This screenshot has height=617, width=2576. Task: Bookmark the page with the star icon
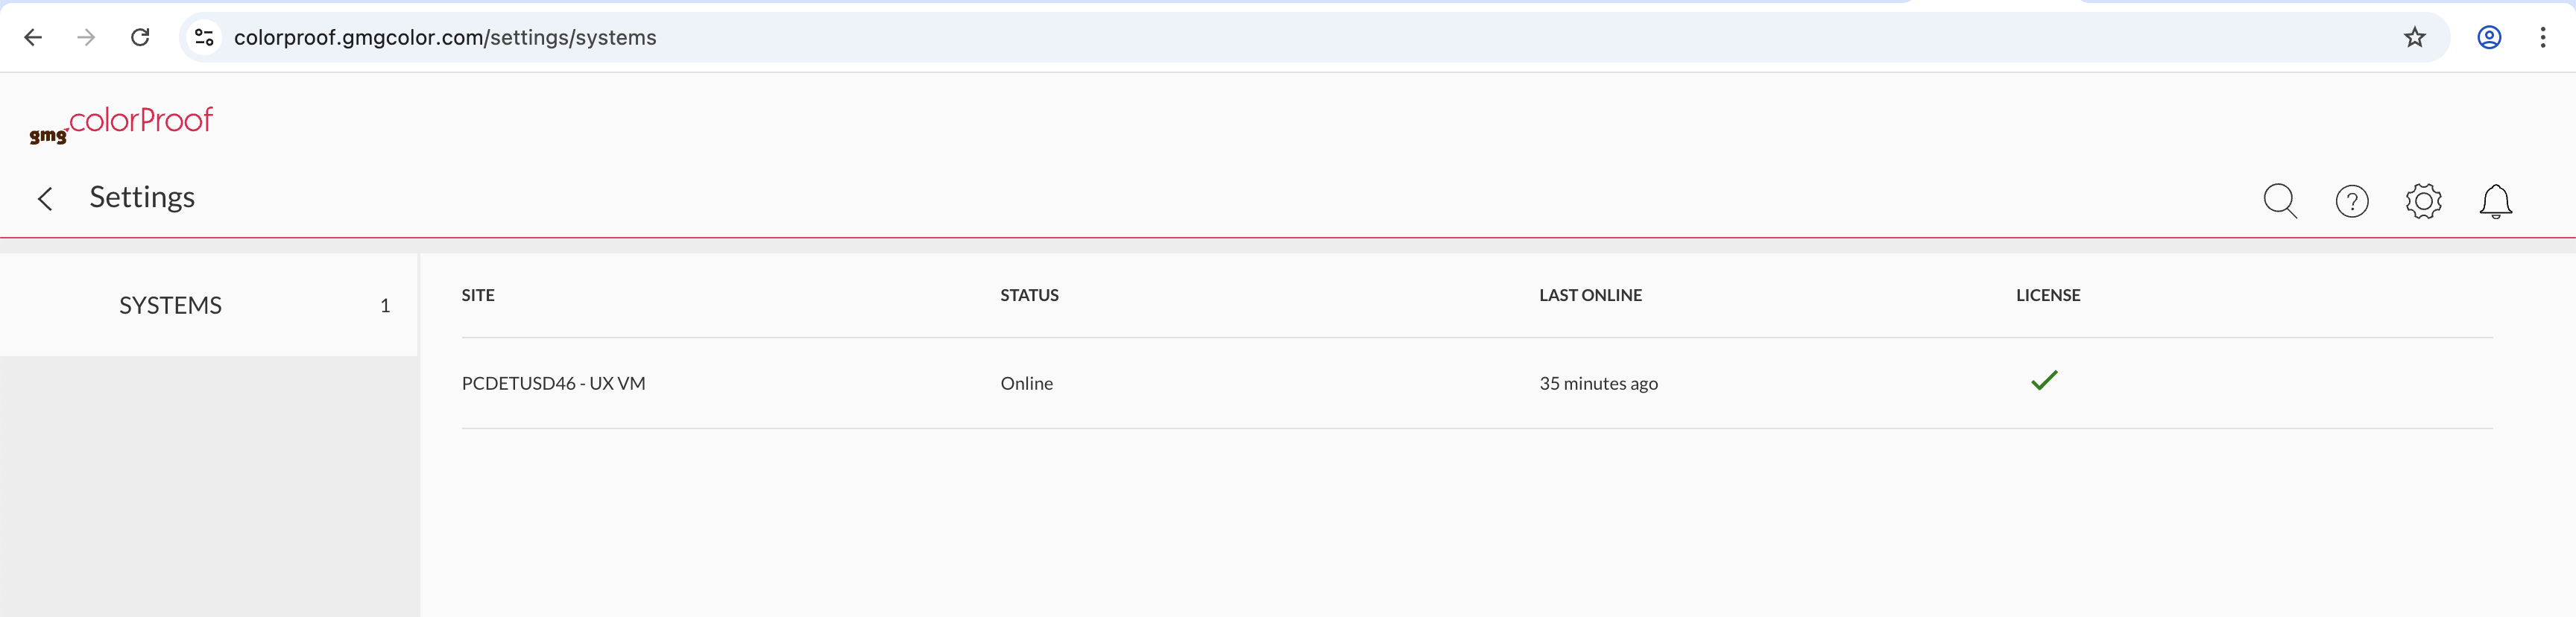[x=2414, y=37]
